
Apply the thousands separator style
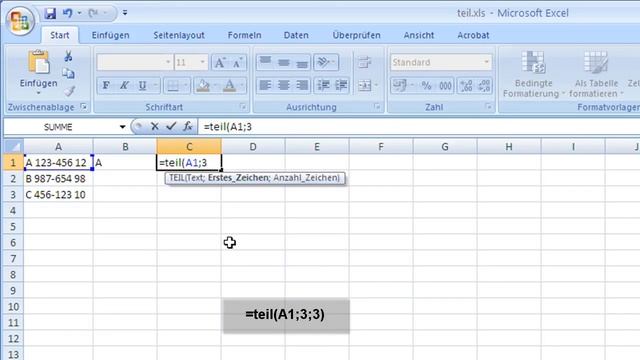(445, 86)
